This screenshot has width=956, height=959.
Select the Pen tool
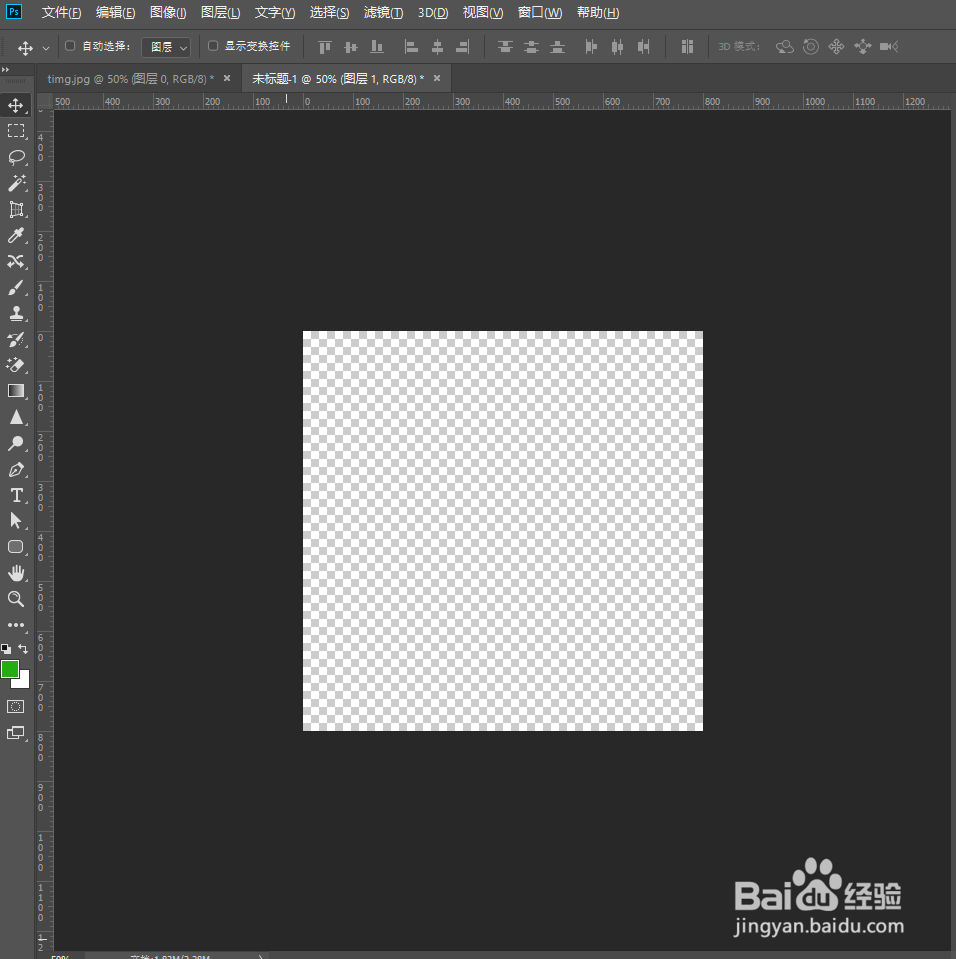tap(16, 470)
